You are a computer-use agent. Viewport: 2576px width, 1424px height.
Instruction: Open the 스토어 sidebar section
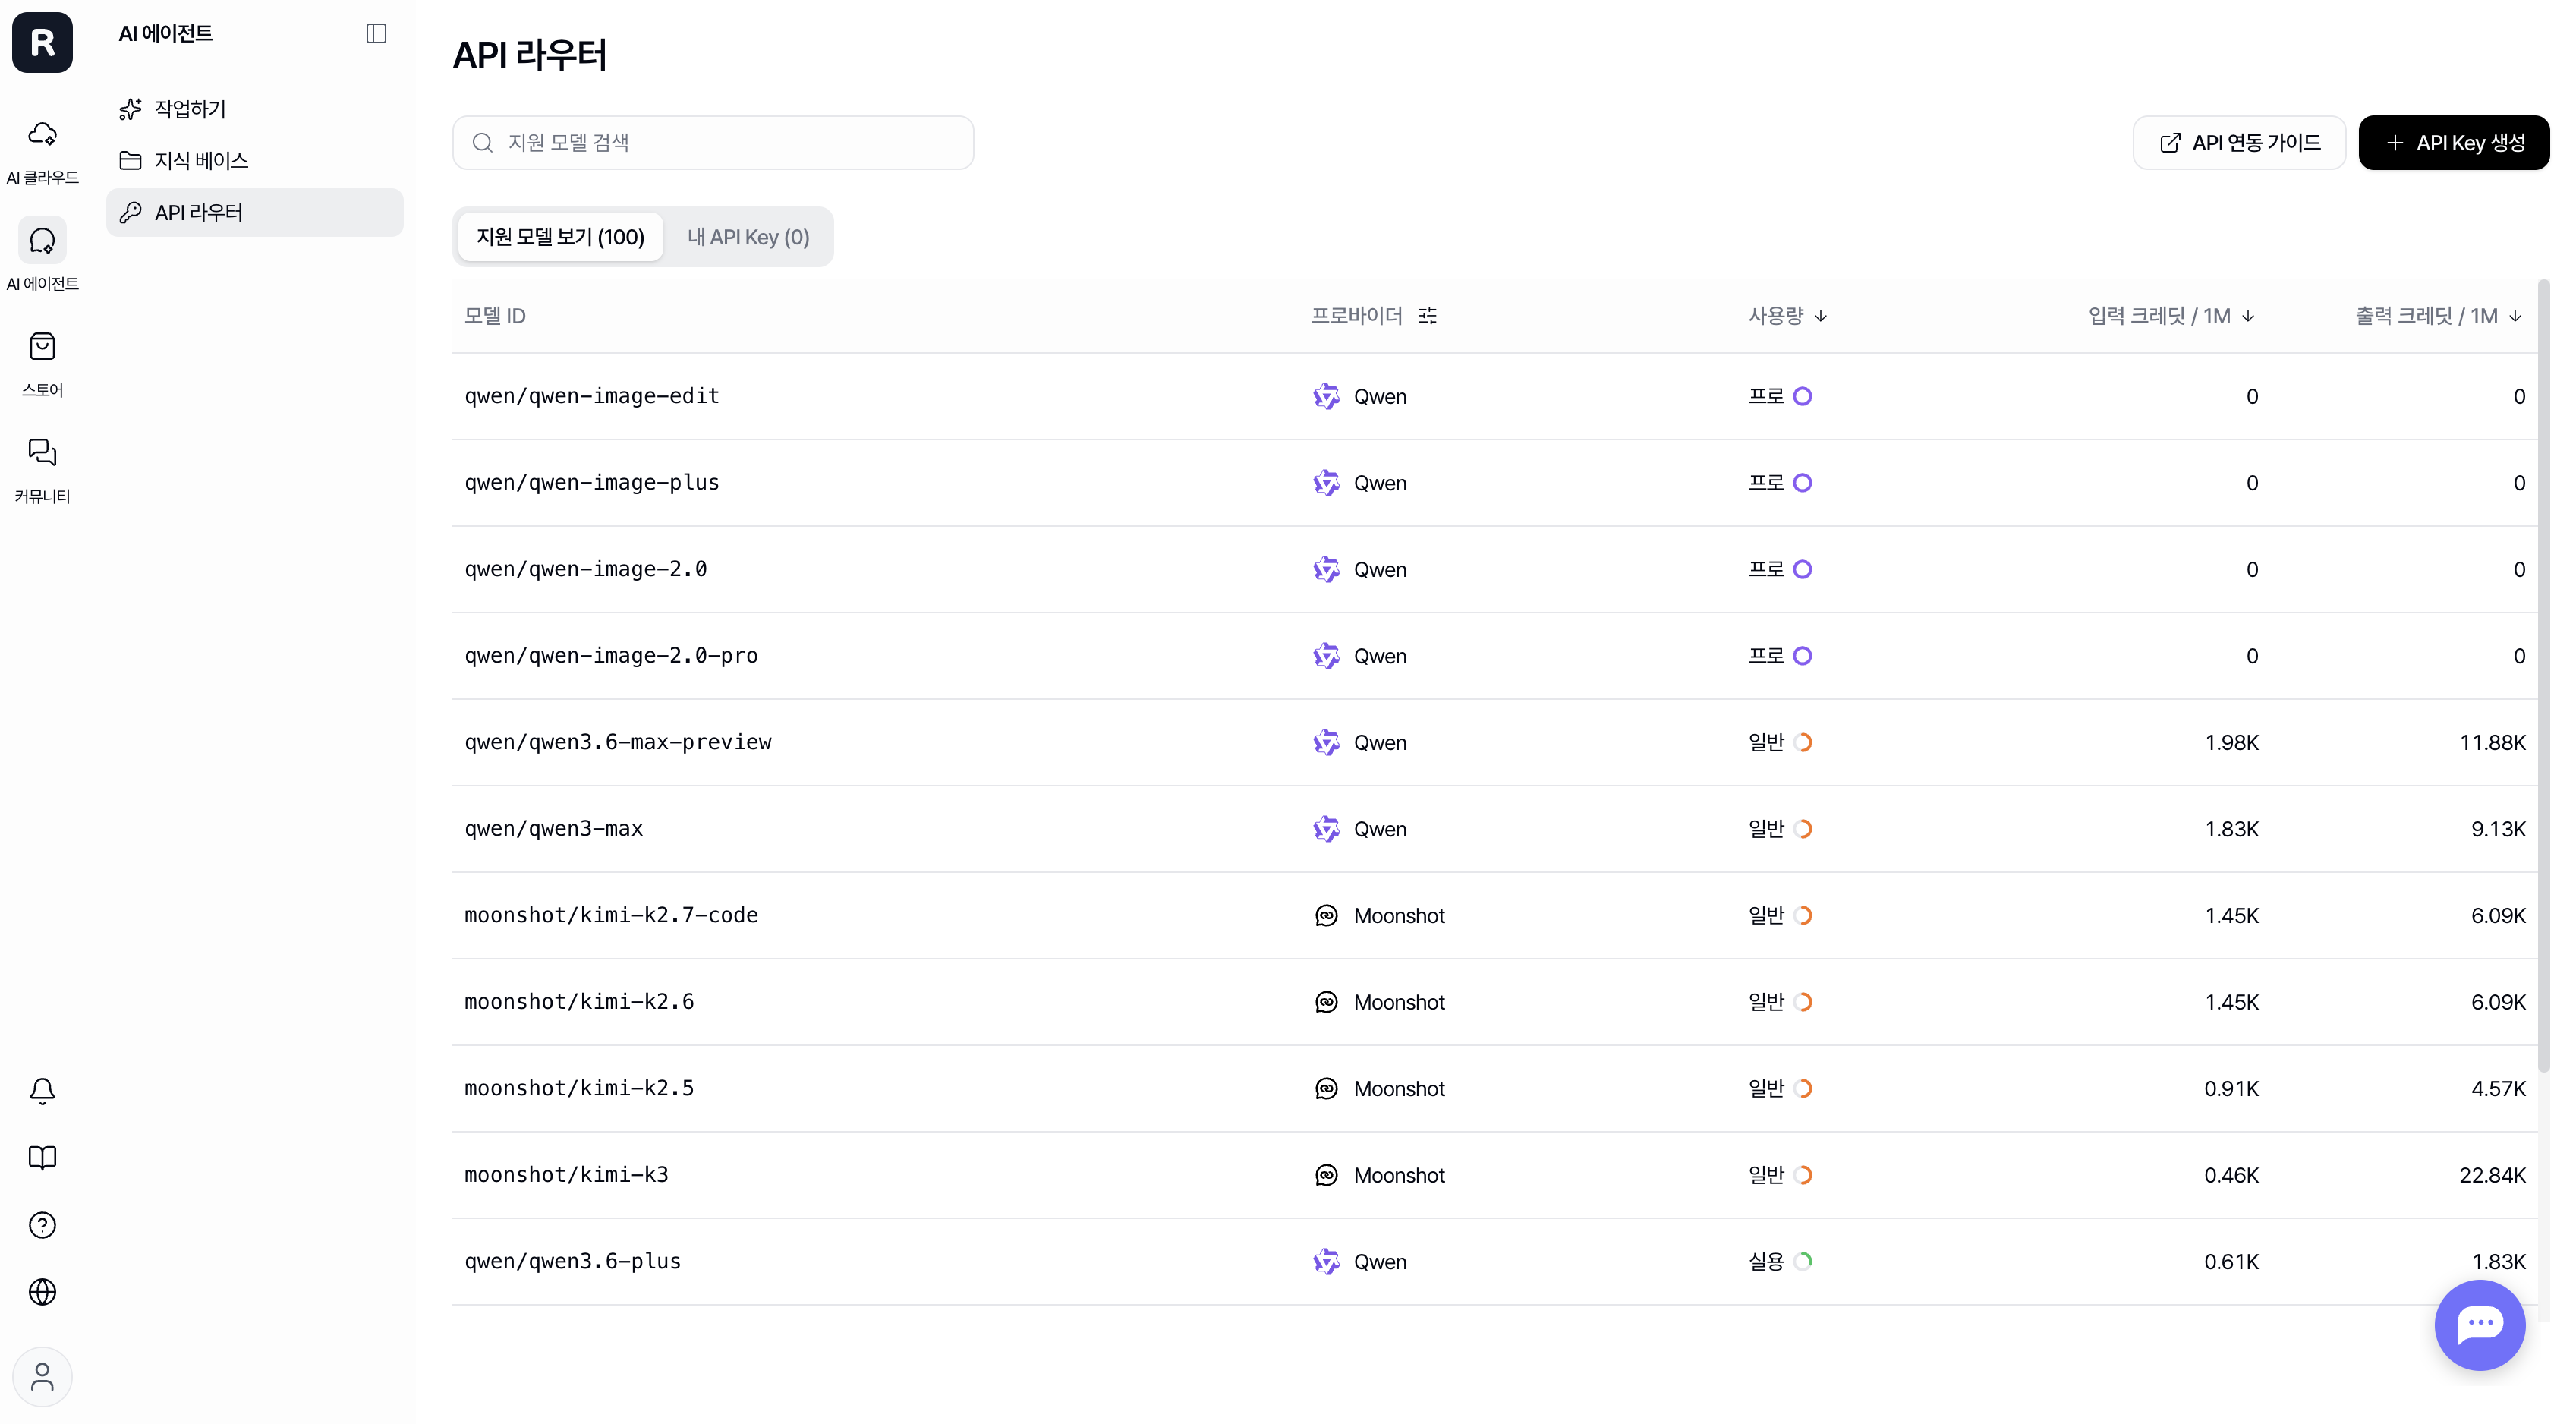point(42,364)
